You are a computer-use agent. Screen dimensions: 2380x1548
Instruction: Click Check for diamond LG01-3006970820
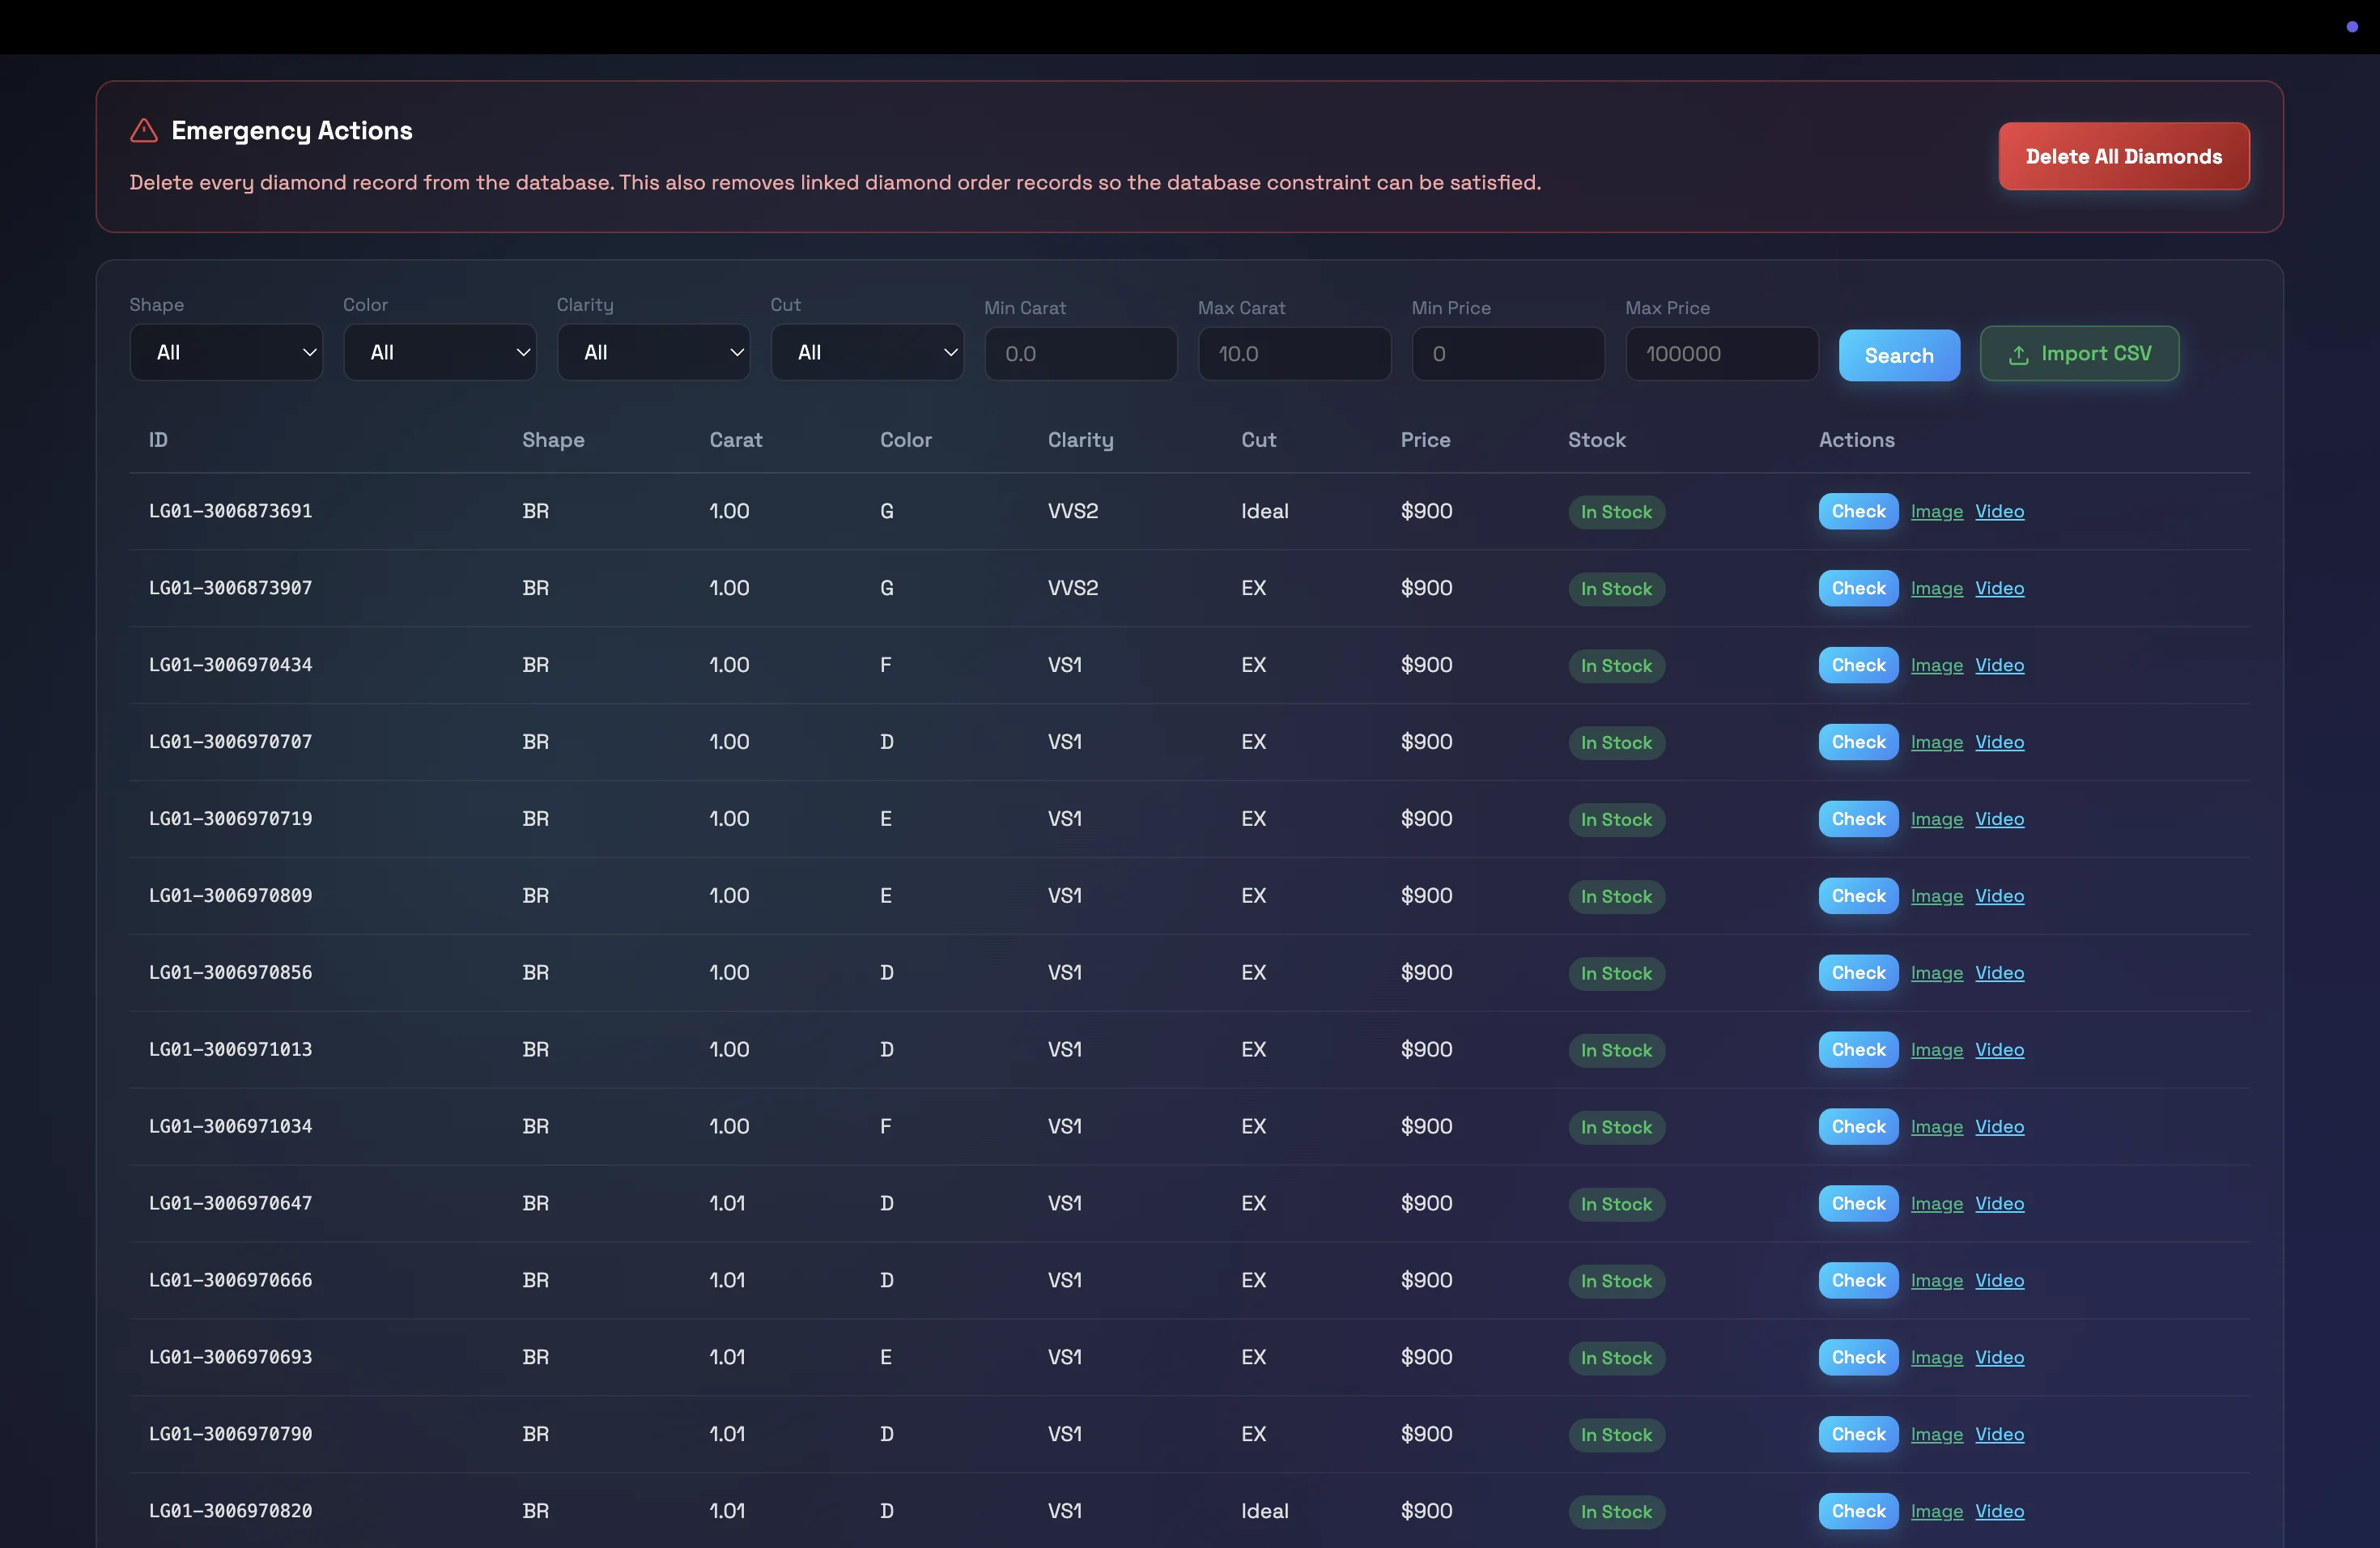[x=1858, y=1512]
